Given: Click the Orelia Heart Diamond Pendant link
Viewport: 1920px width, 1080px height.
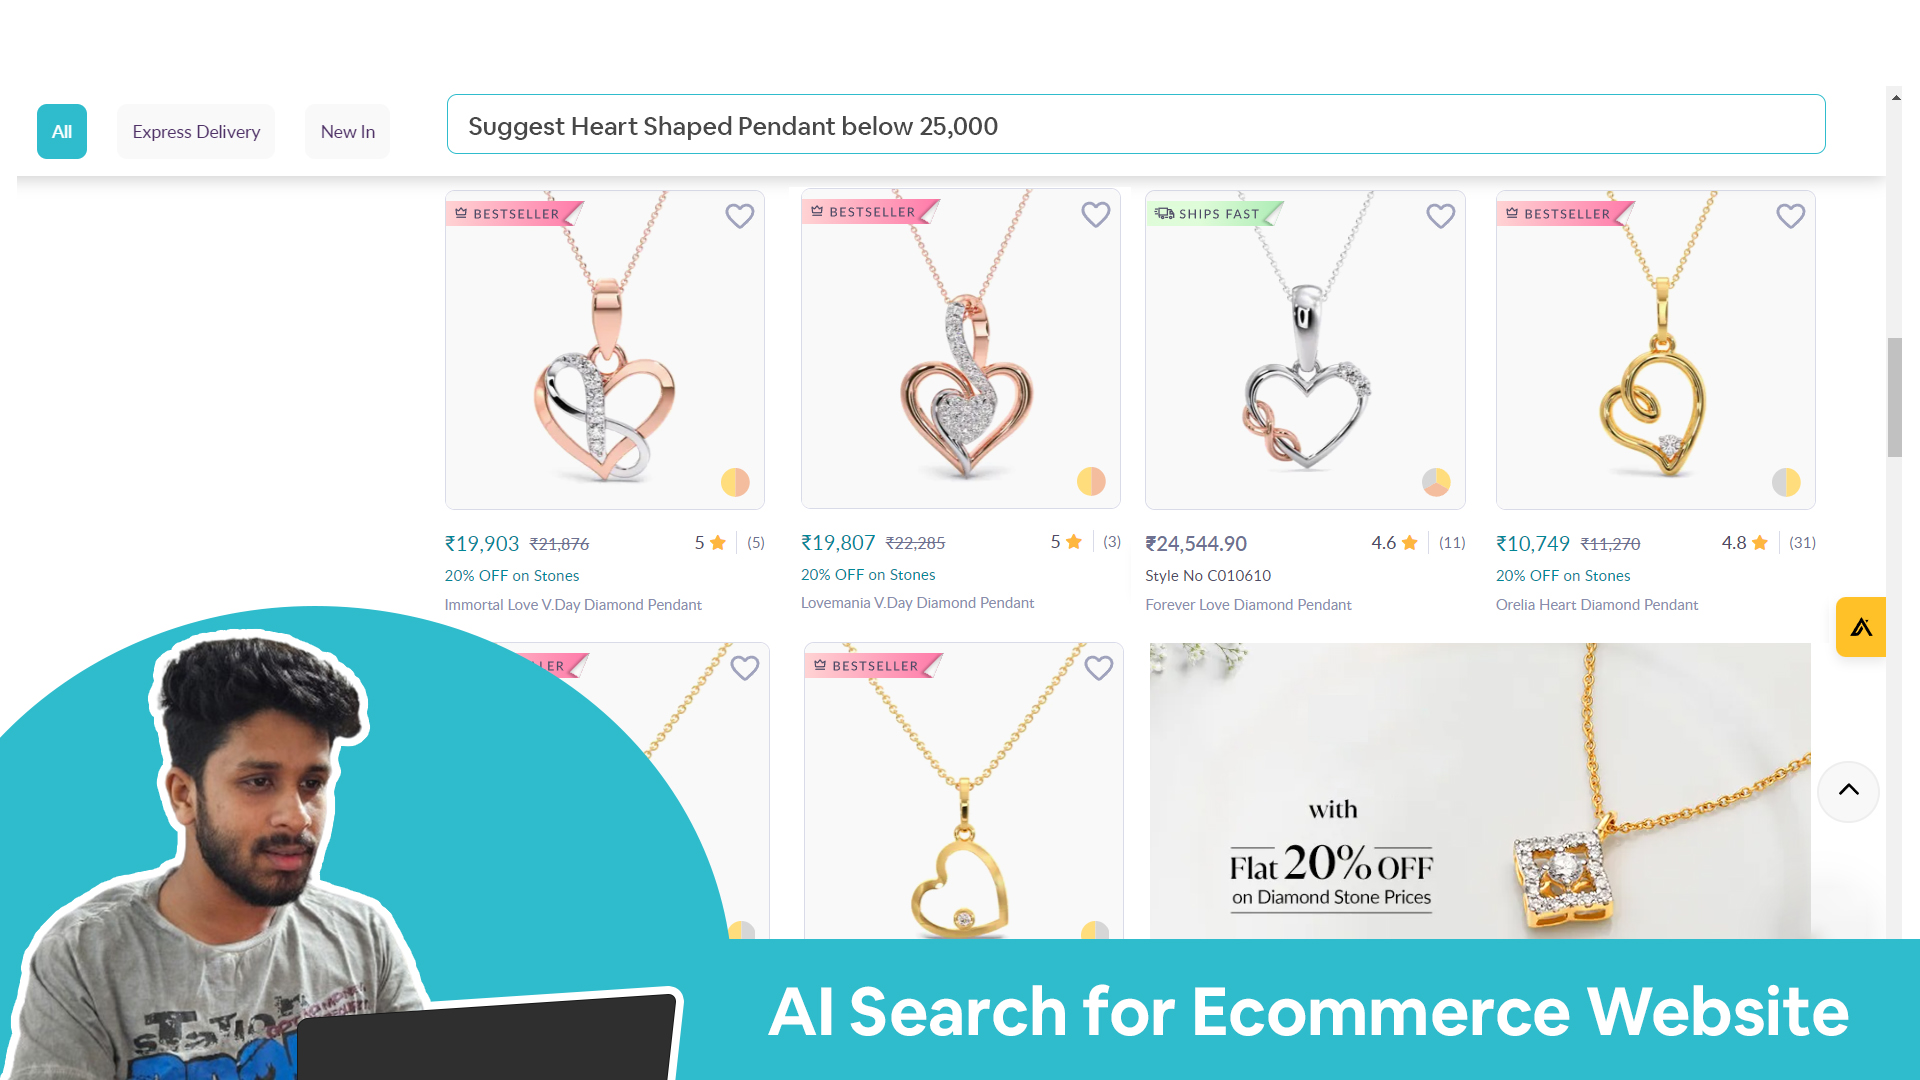Looking at the screenshot, I should point(1597,604).
